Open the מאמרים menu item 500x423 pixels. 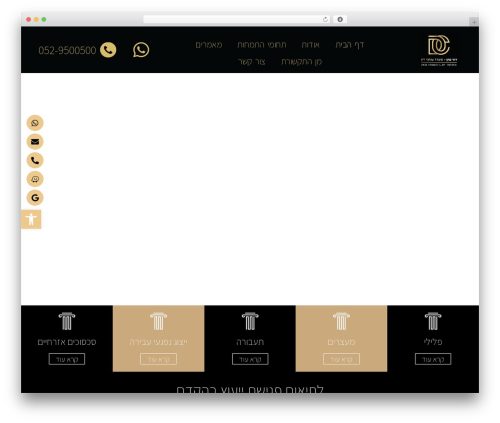[x=209, y=45]
